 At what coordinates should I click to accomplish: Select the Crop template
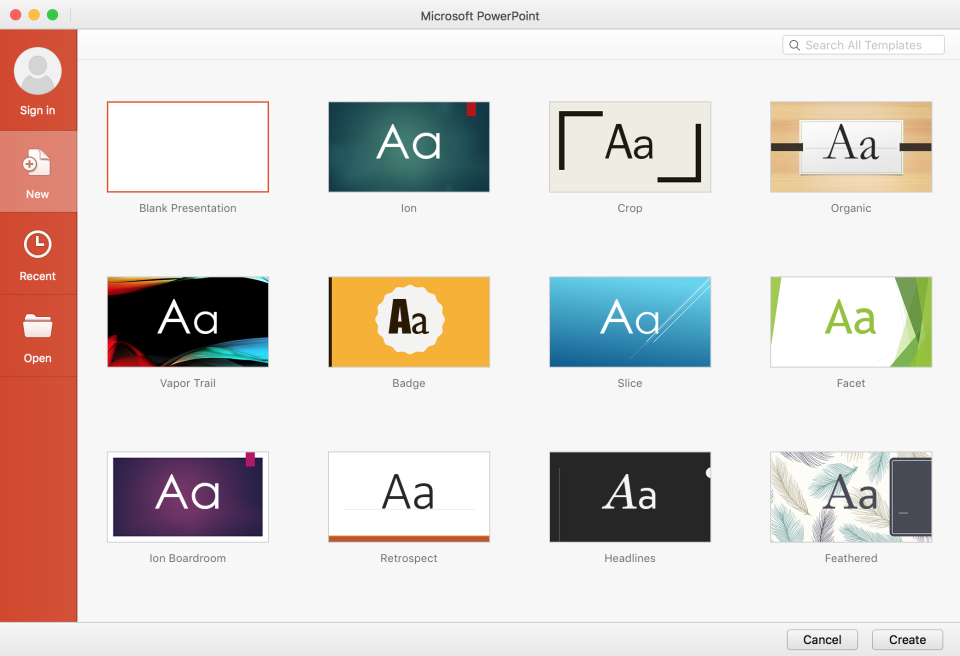(x=629, y=146)
